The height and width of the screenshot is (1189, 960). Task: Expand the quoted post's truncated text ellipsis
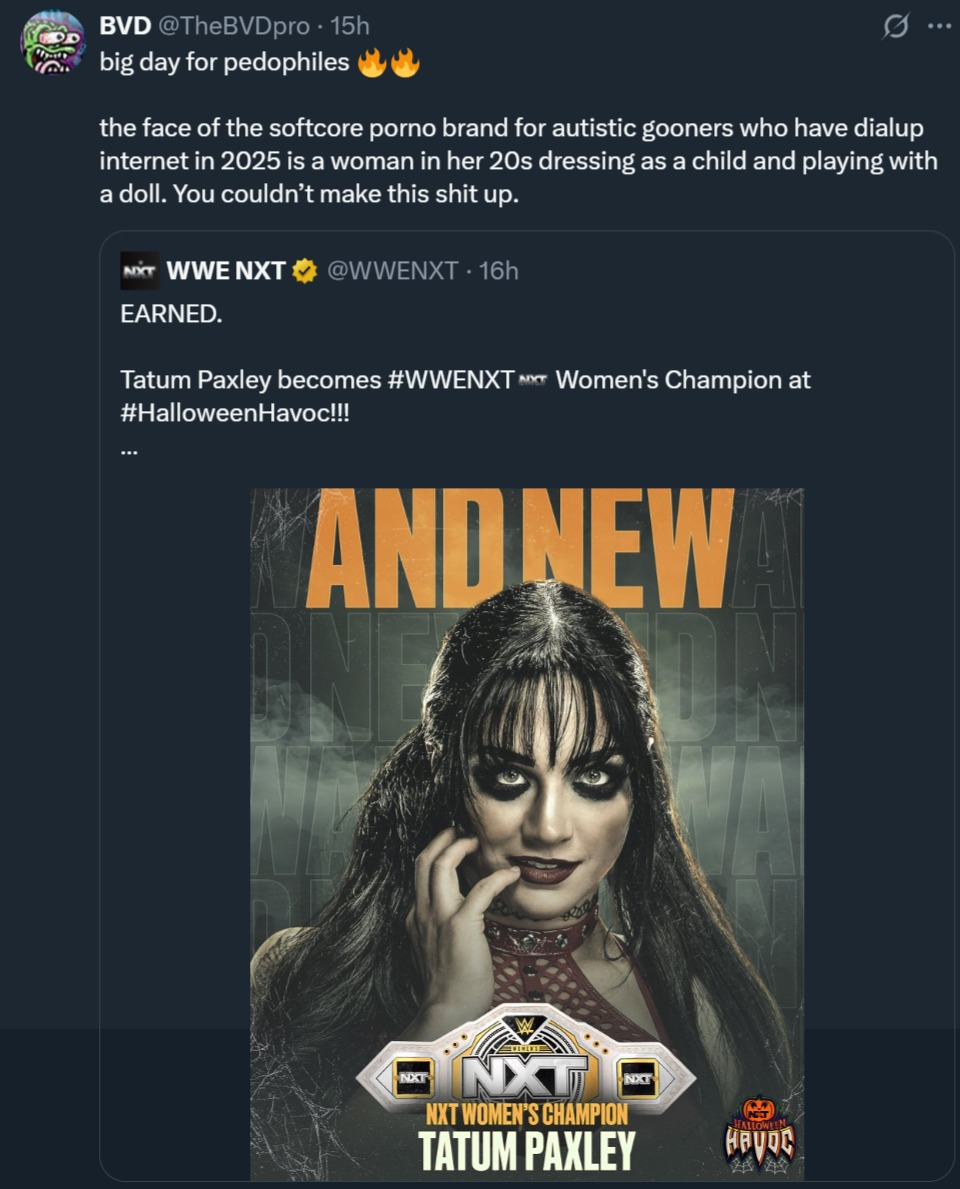pyautogui.click(x=129, y=452)
